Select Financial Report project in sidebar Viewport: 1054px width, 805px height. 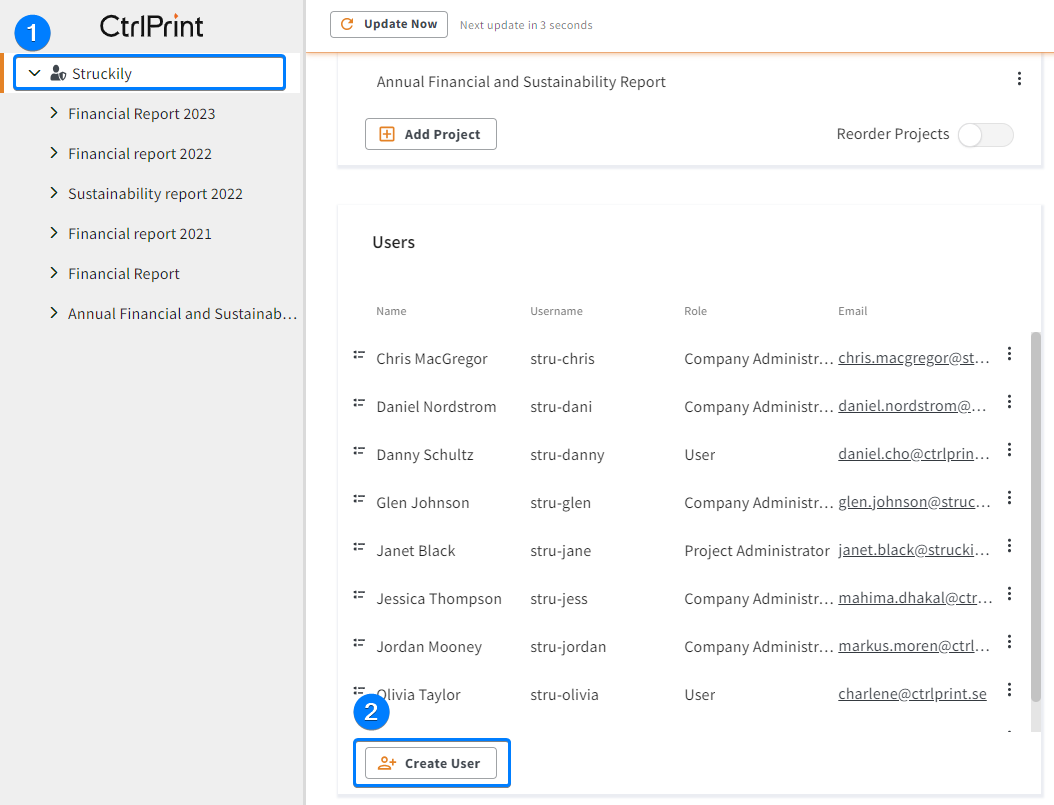click(124, 274)
